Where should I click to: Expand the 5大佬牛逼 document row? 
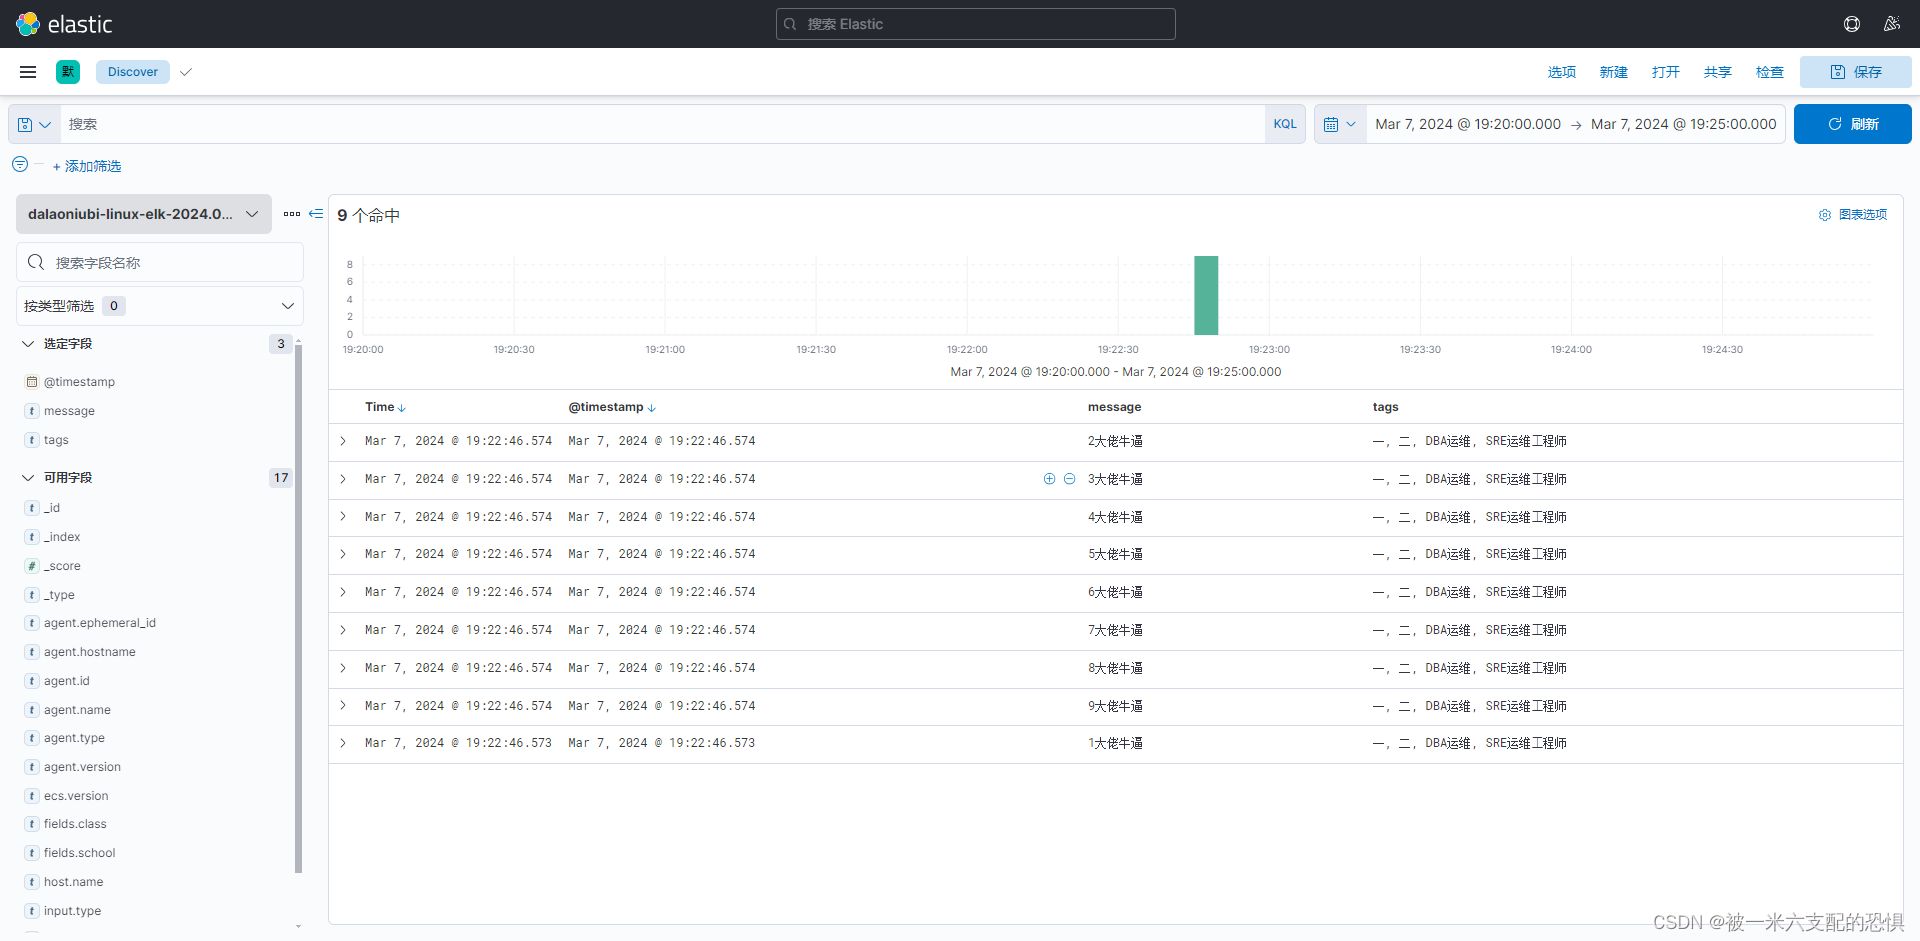pos(343,554)
